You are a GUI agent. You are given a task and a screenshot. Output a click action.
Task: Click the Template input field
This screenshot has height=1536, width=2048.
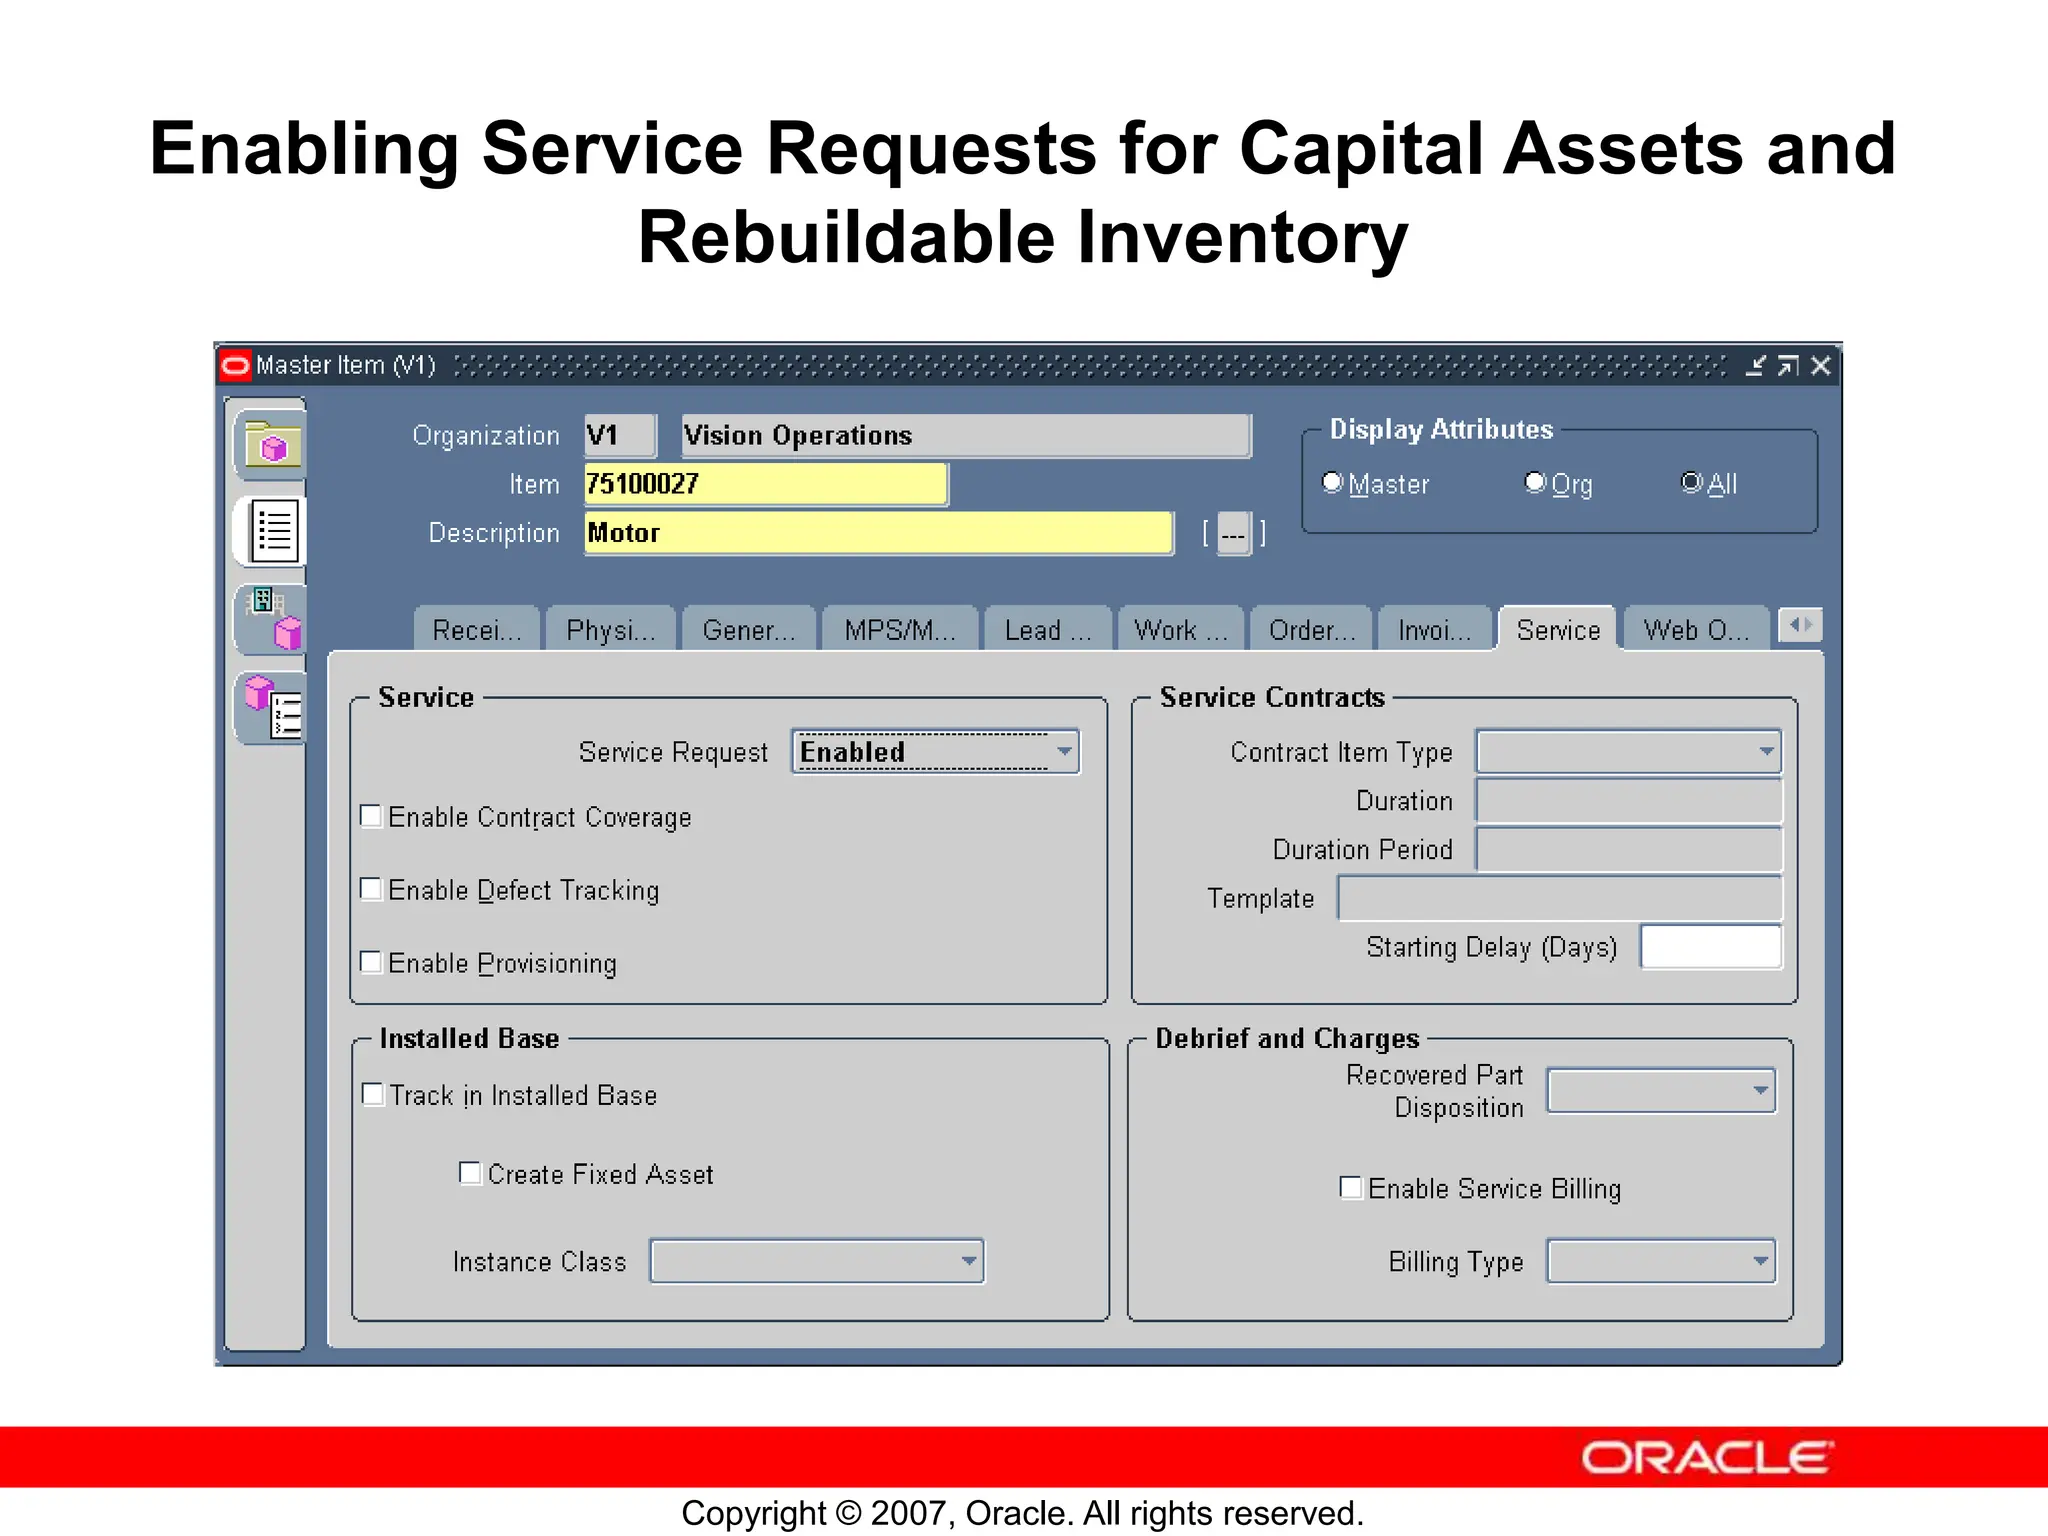coord(1560,898)
